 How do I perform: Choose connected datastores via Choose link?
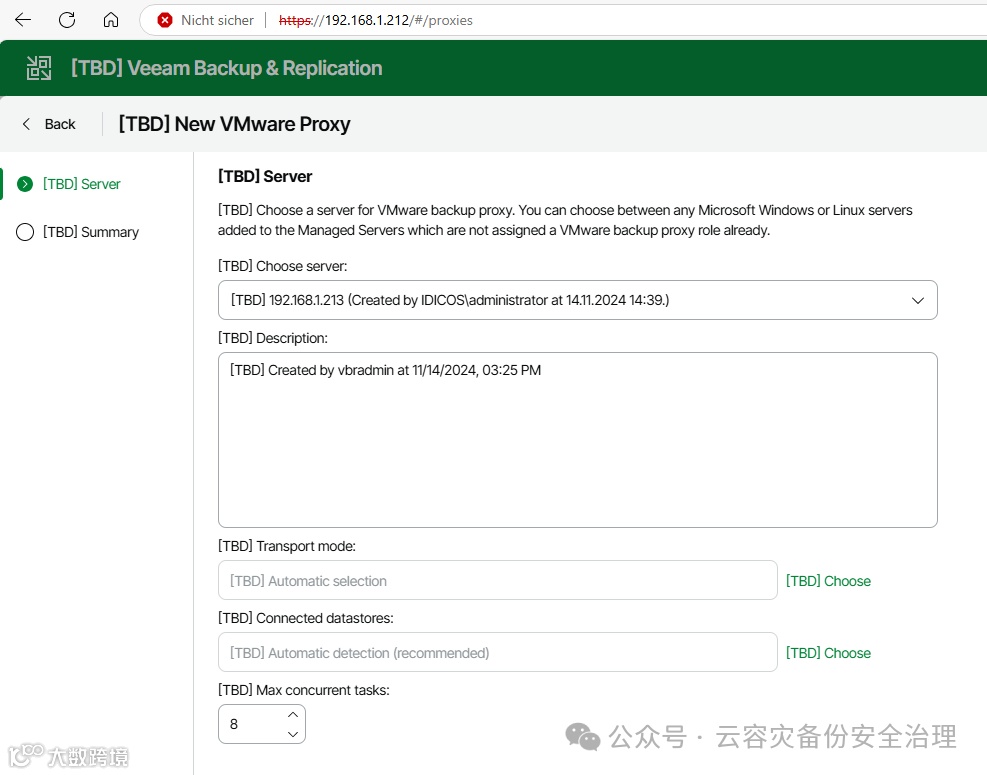(828, 653)
